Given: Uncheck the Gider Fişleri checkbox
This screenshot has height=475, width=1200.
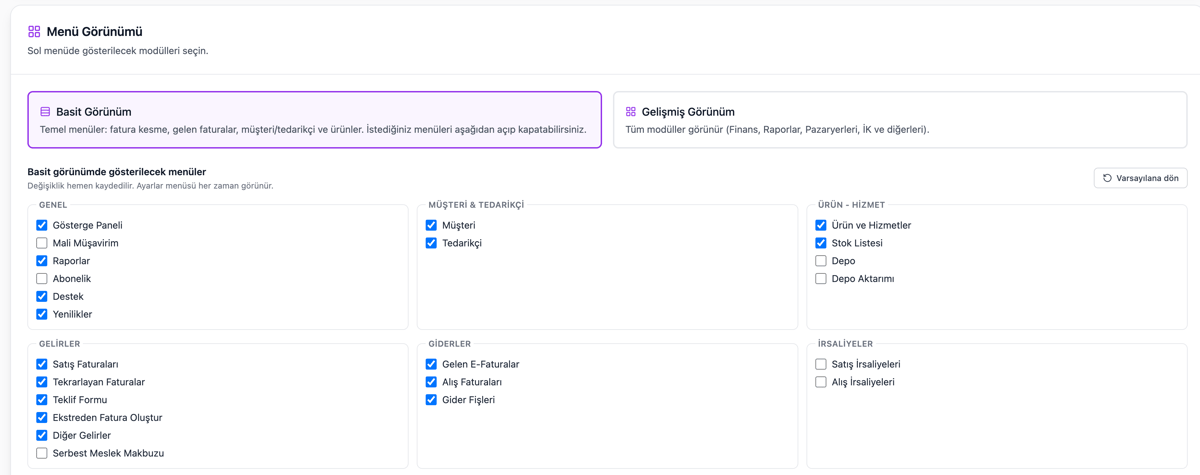Looking at the screenshot, I should 431,400.
